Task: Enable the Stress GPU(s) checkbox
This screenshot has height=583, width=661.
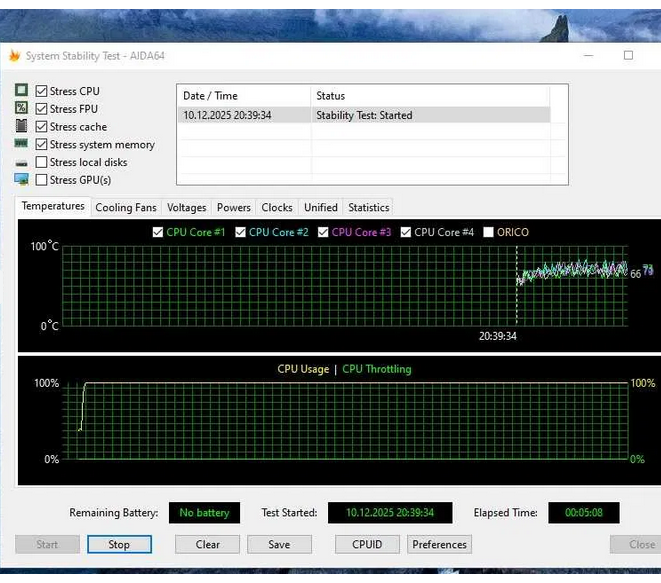Action: (42, 180)
